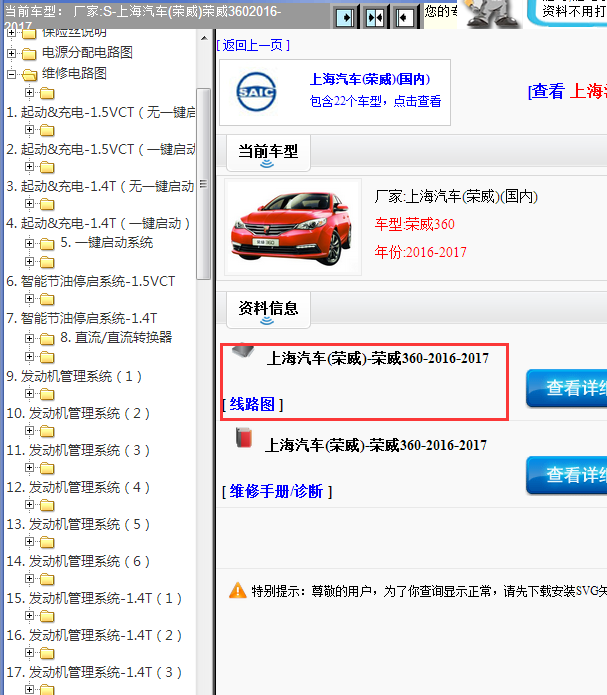Select 15. 发动机管理系统-1.4T (1) entry
This screenshot has height=695, width=607.
94,598
